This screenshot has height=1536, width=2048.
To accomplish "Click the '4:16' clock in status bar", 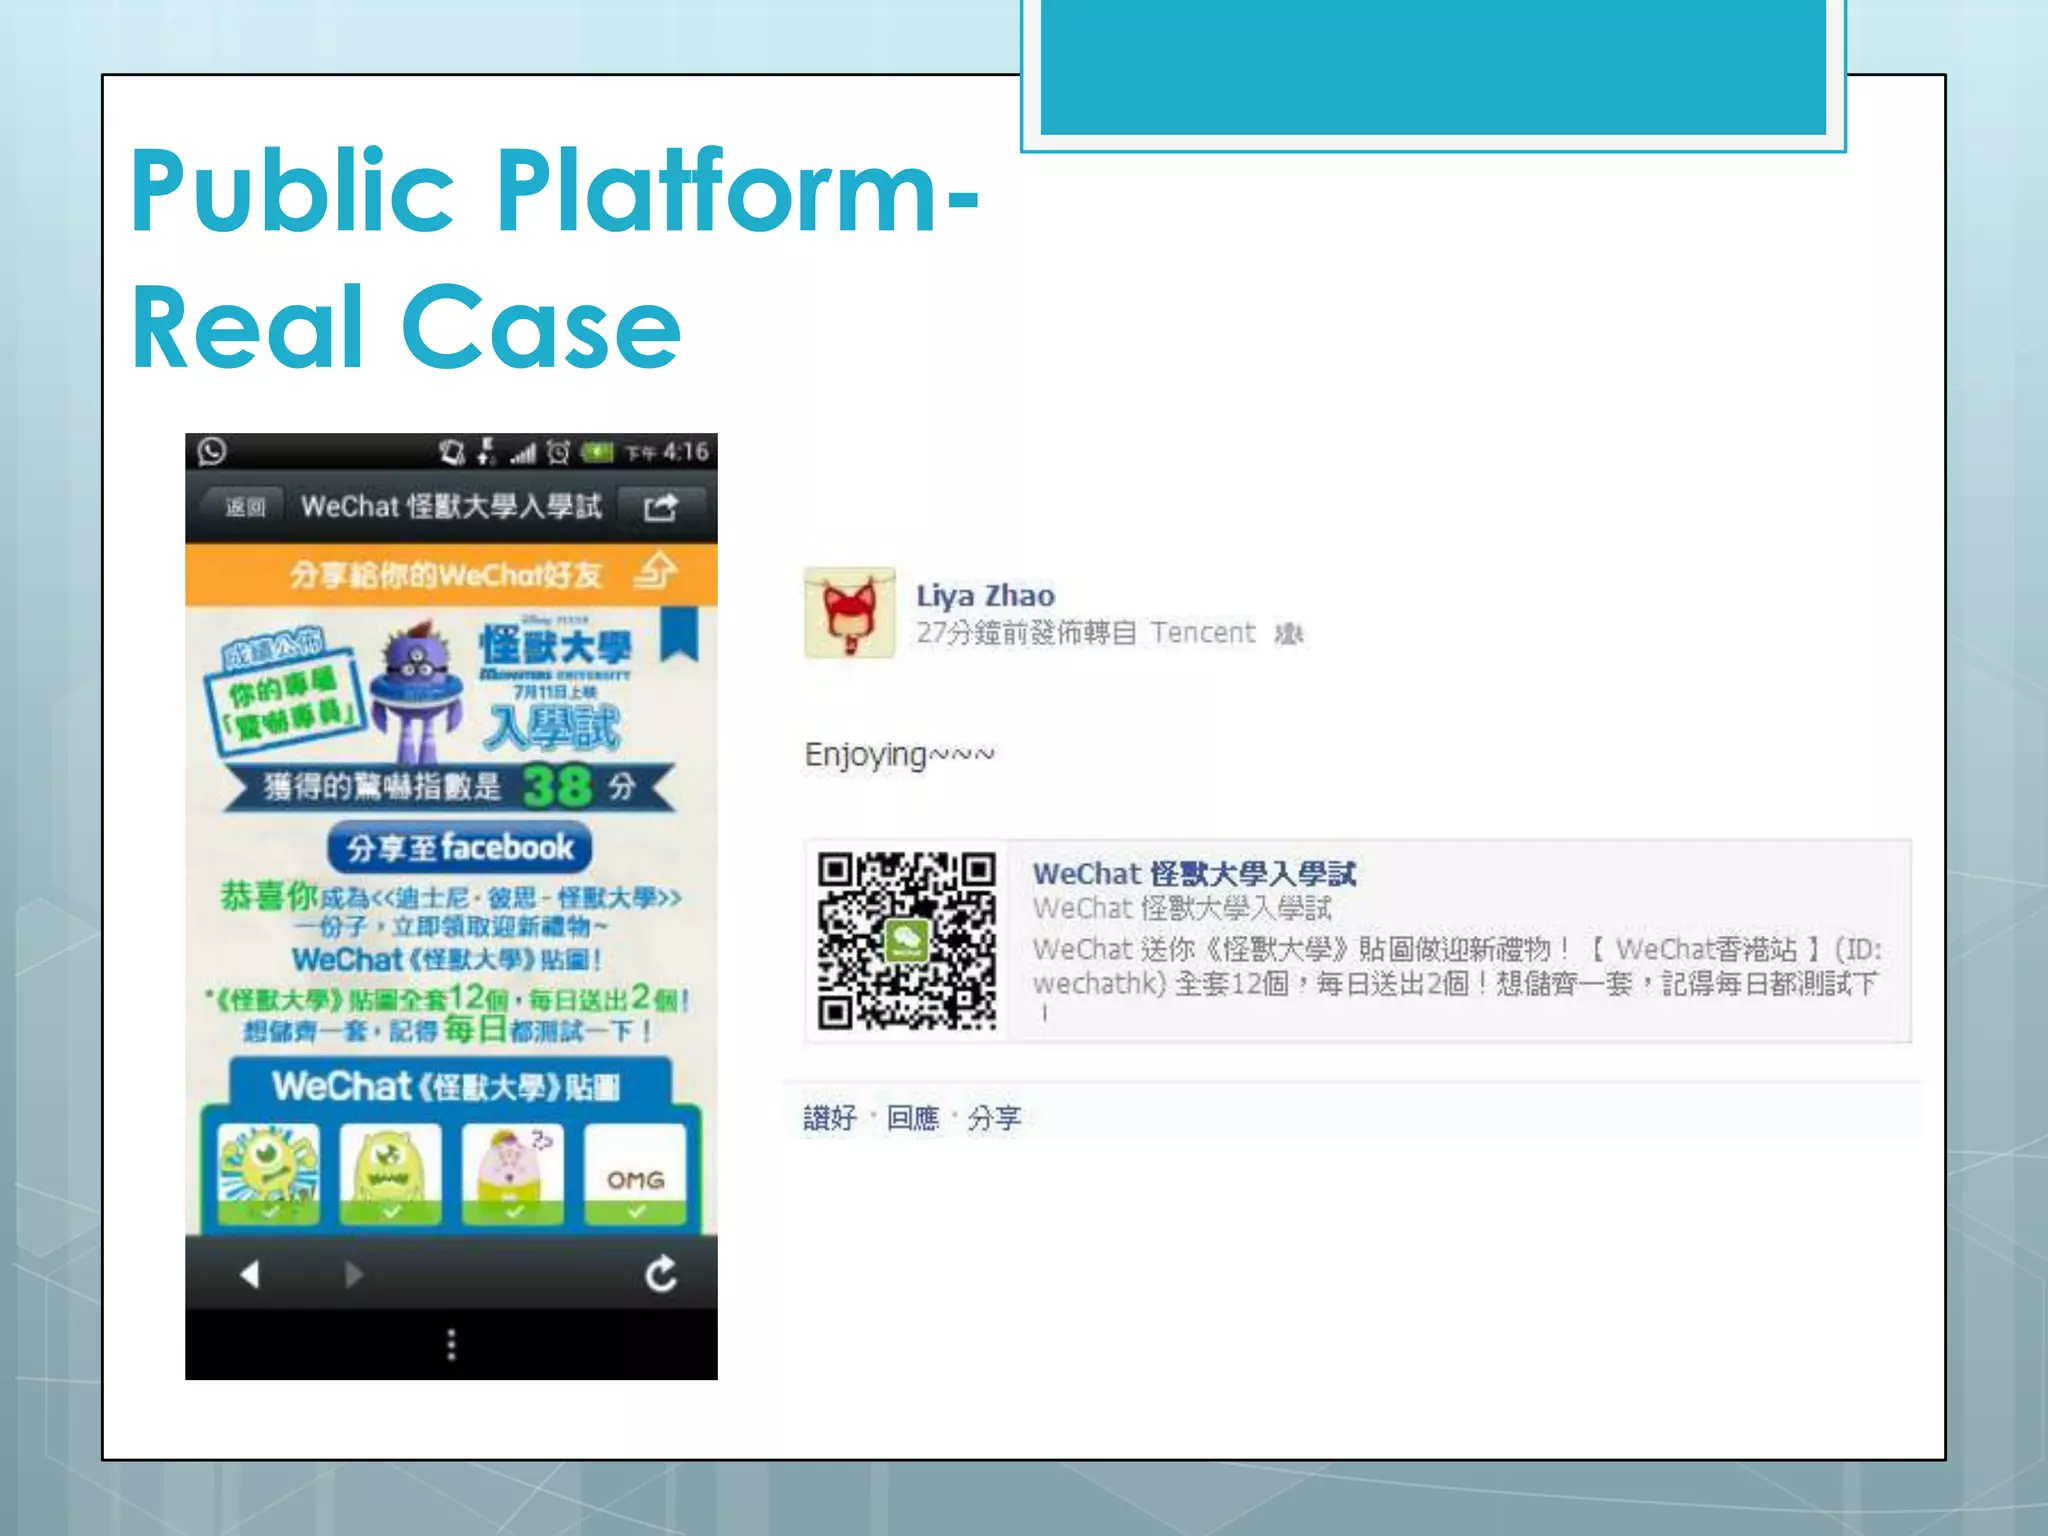I will [685, 452].
